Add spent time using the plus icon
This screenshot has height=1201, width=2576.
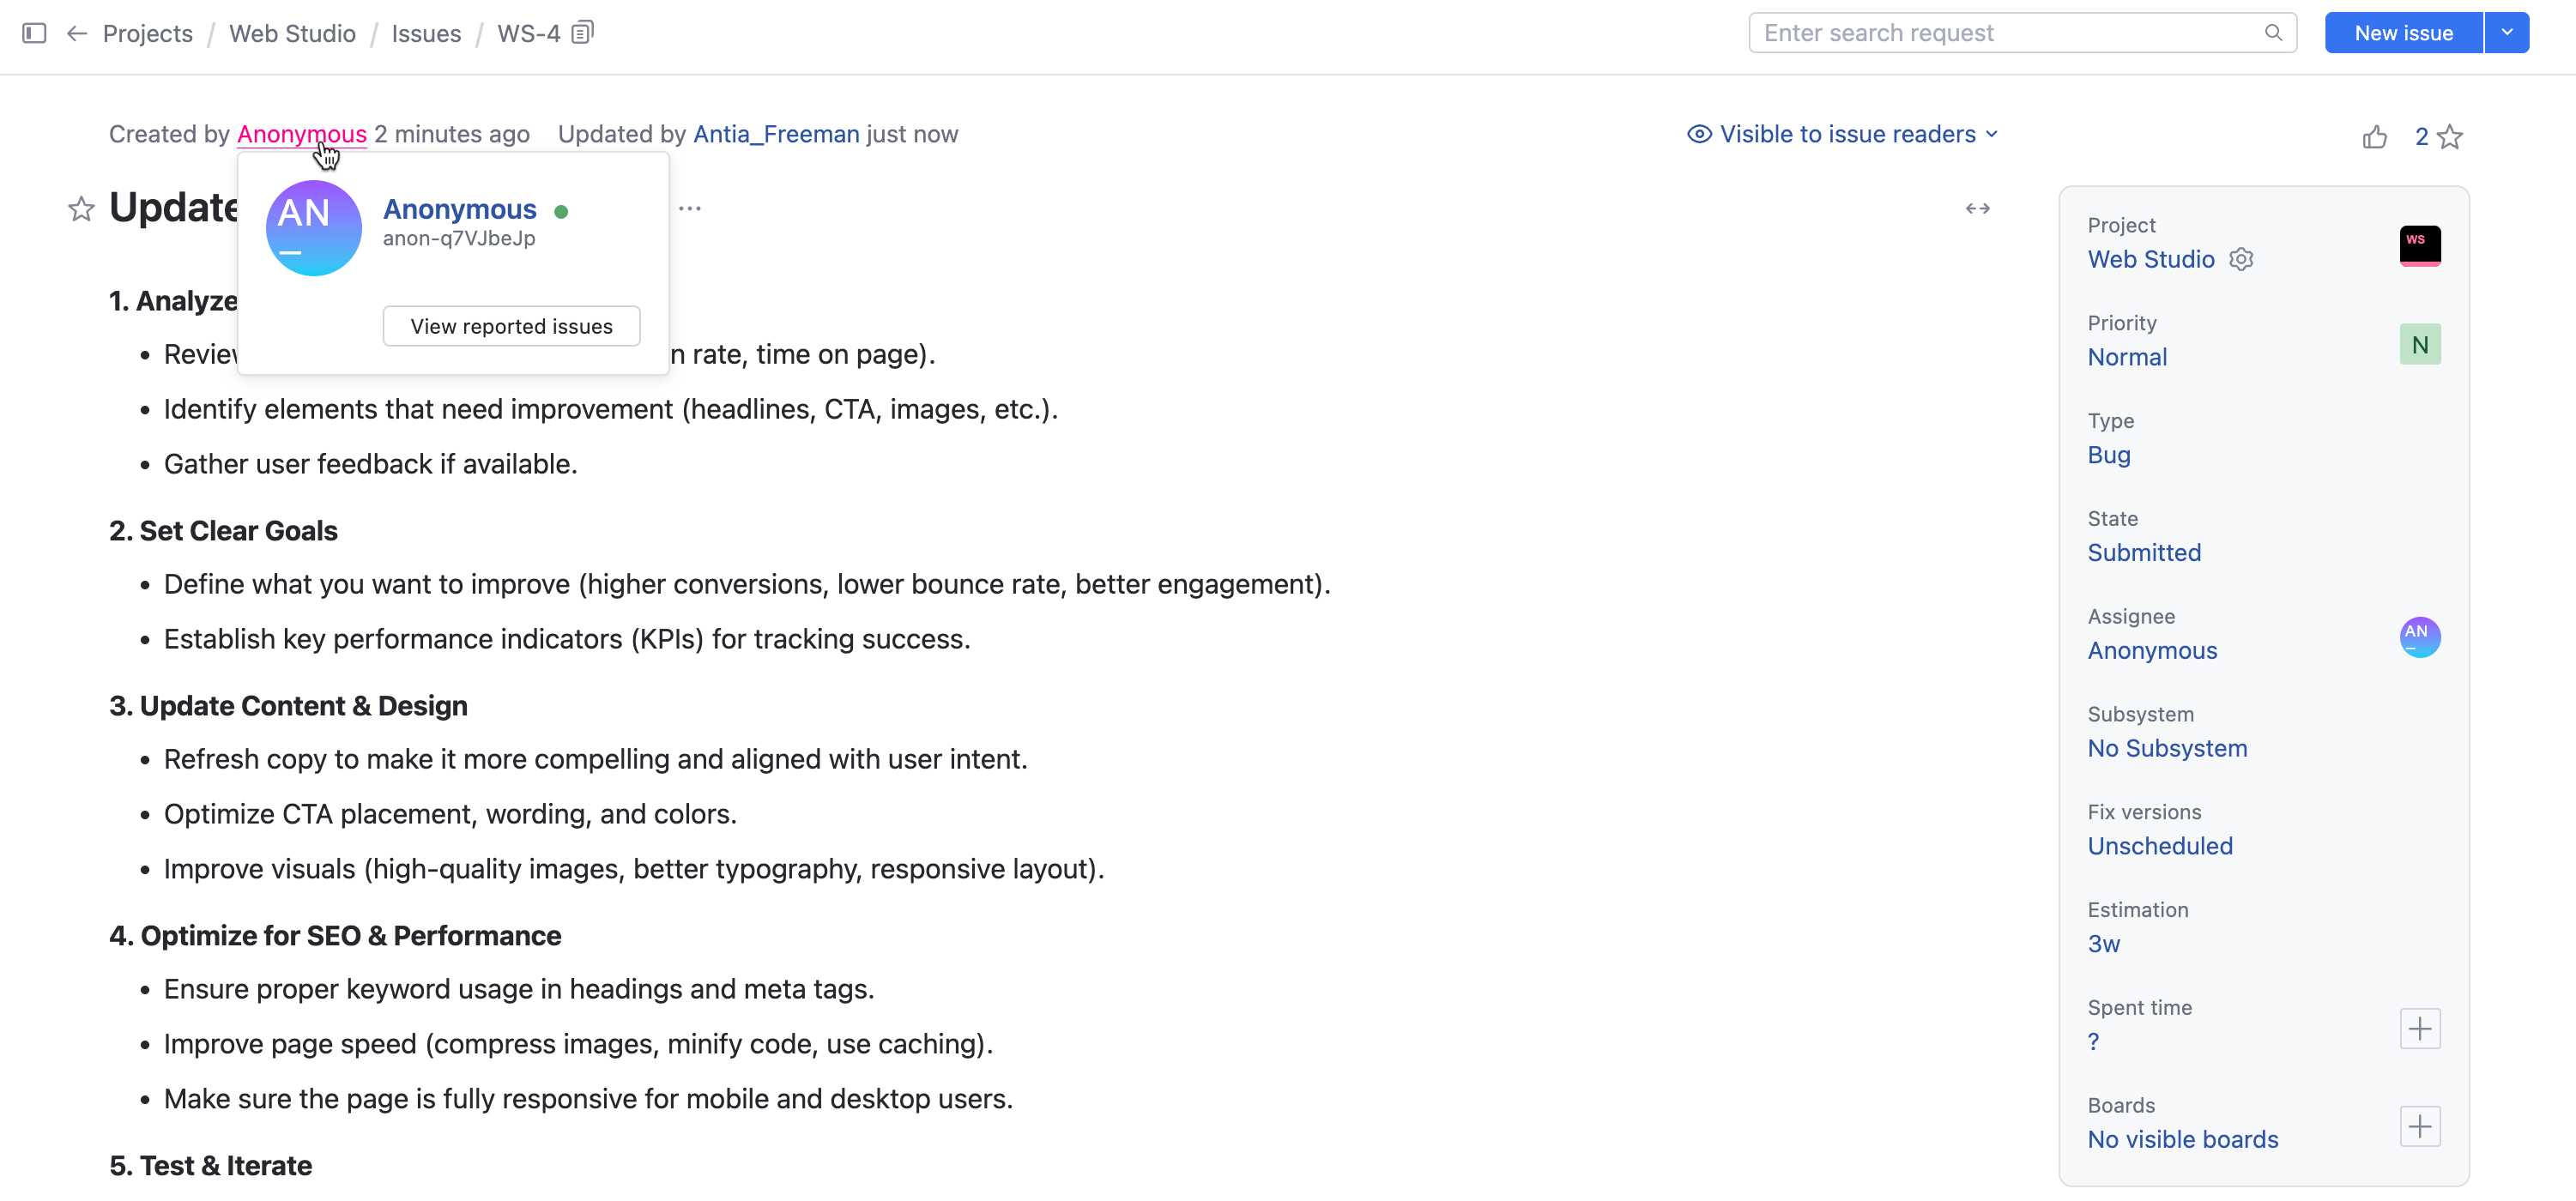click(2420, 1028)
